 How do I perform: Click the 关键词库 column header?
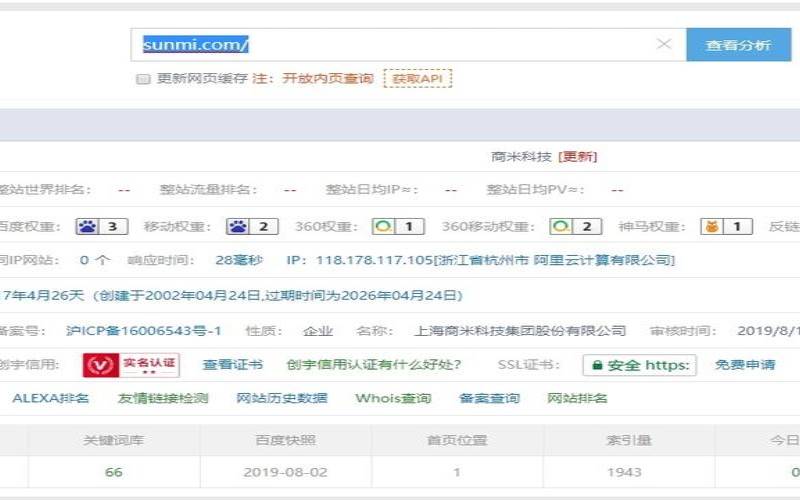pyautogui.click(x=114, y=440)
